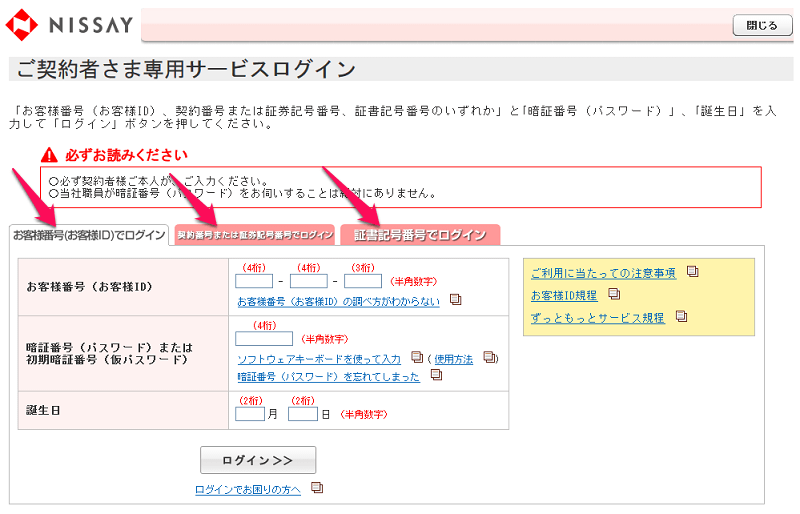Switch to 証書記号番号でログイン tab
Screen dimensions: 800x514
(420, 235)
